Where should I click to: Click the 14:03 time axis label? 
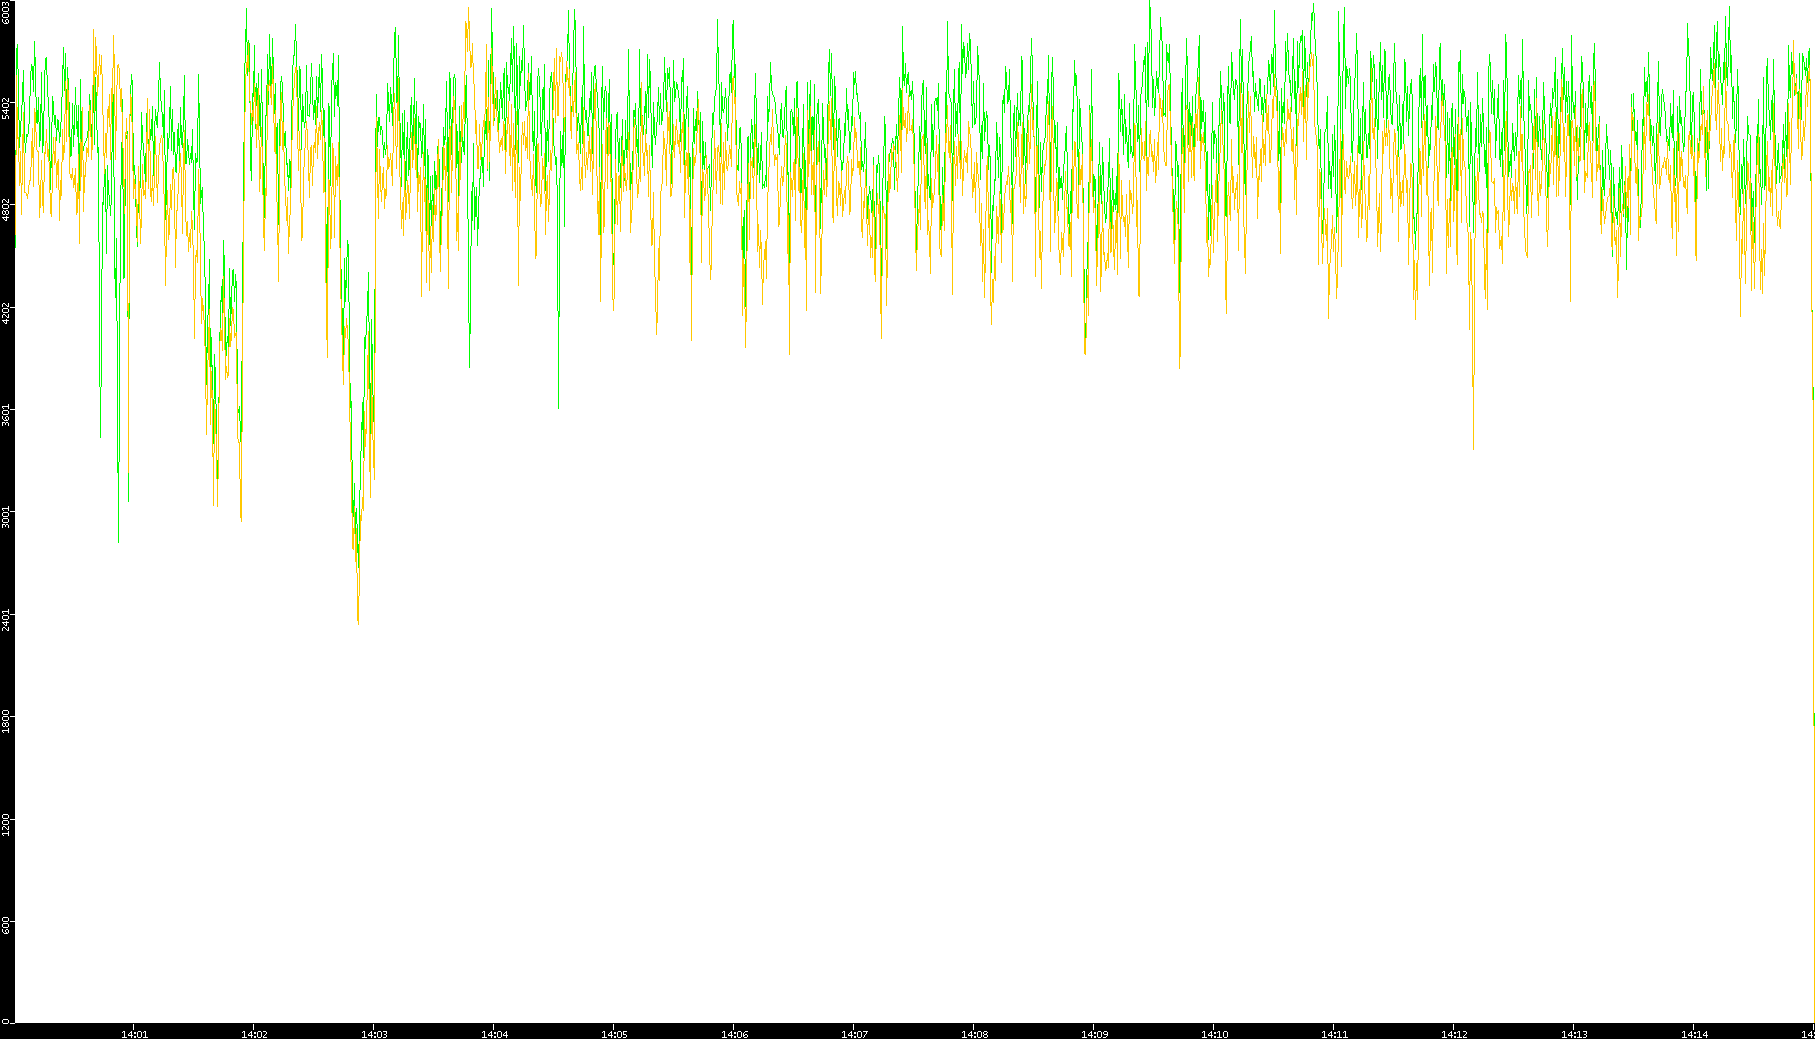374,1034
